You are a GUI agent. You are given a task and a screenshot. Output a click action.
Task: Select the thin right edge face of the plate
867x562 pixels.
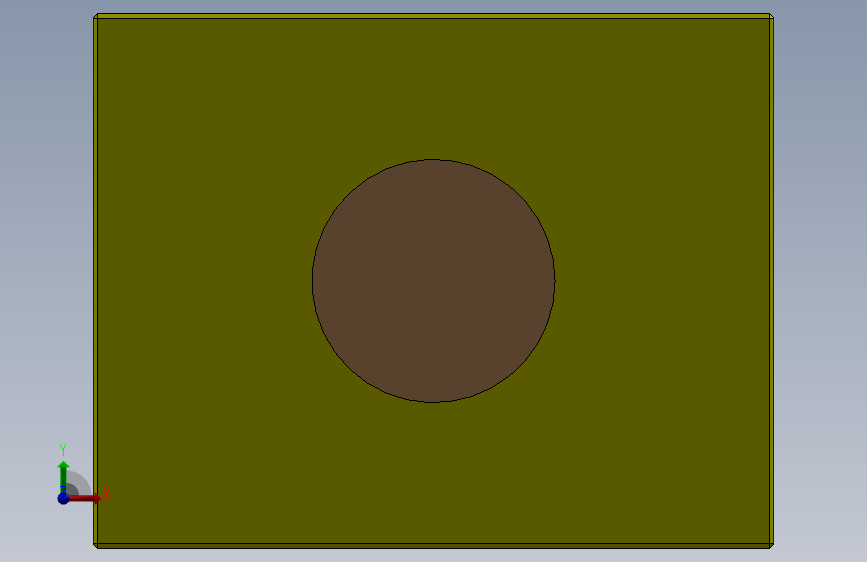771,281
